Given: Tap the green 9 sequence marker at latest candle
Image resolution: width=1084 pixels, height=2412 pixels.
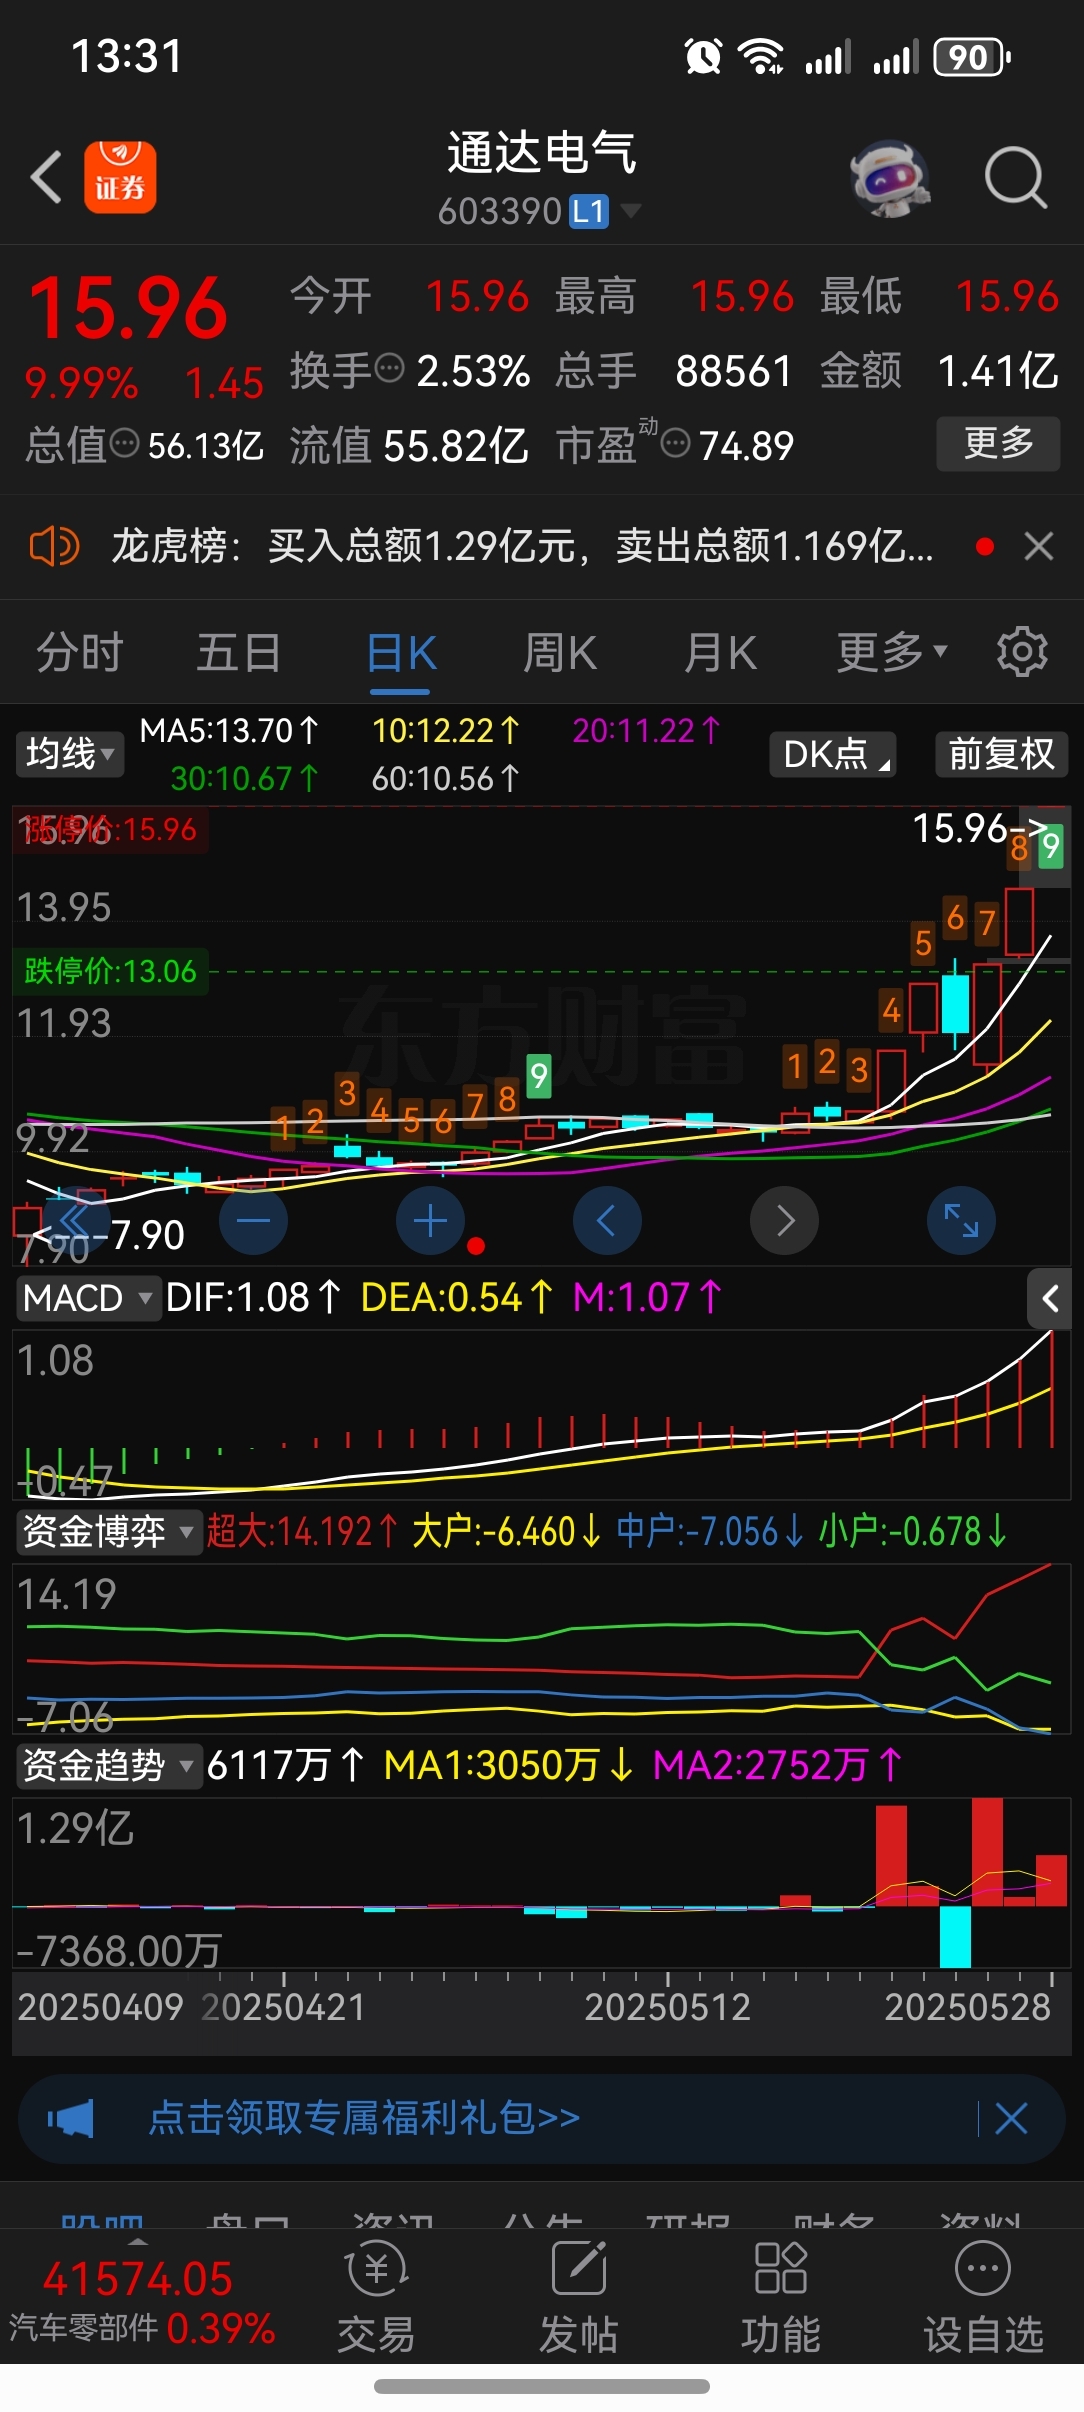Looking at the screenshot, I should pos(1050,847).
